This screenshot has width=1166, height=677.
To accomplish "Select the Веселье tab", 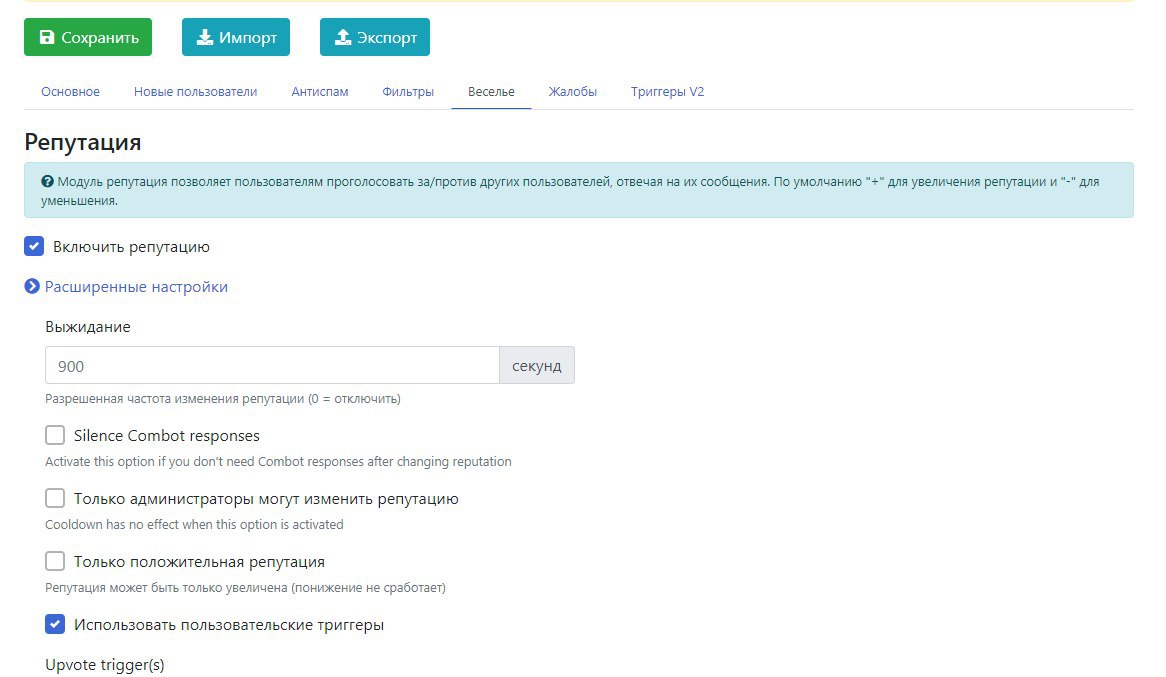I will pos(492,92).
